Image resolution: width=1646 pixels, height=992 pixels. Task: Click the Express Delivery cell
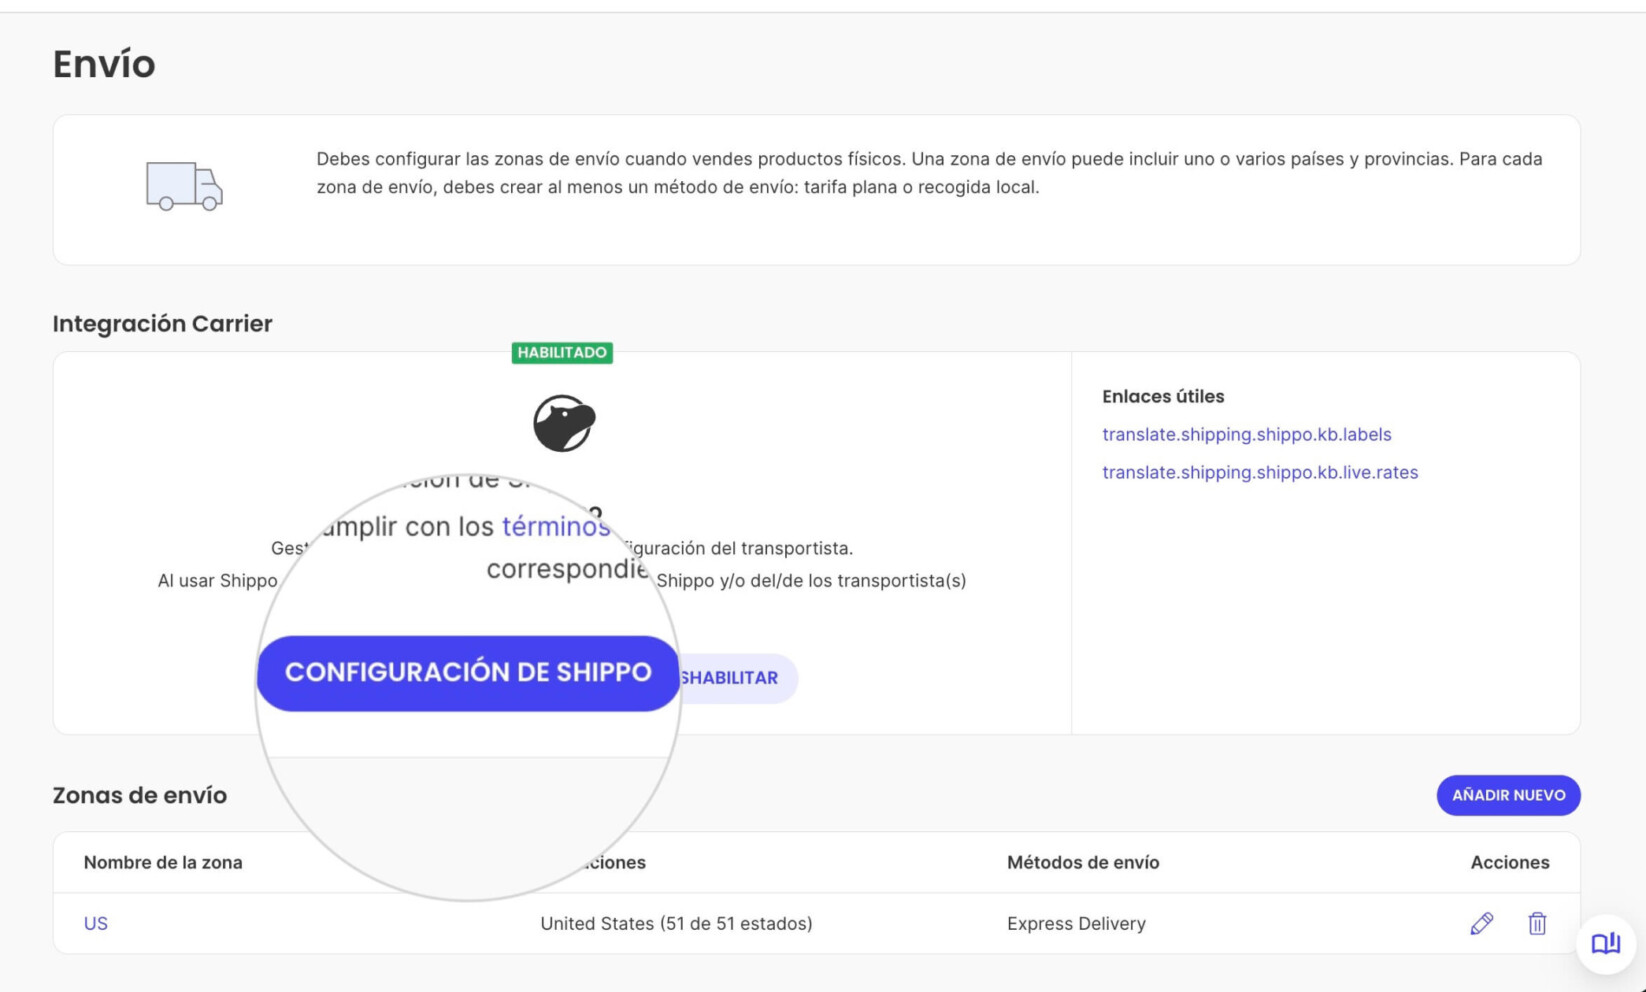pos(1076,923)
